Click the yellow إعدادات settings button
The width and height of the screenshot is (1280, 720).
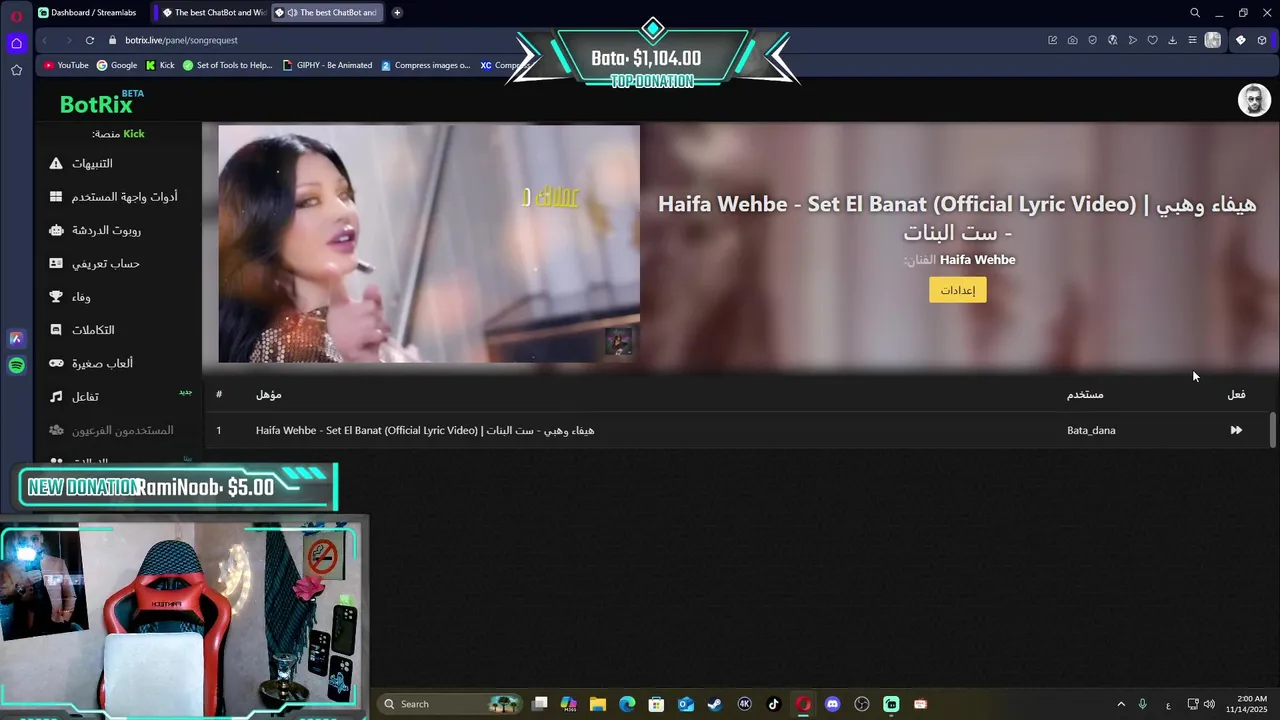pyautogui.click(x=958, y=290)
